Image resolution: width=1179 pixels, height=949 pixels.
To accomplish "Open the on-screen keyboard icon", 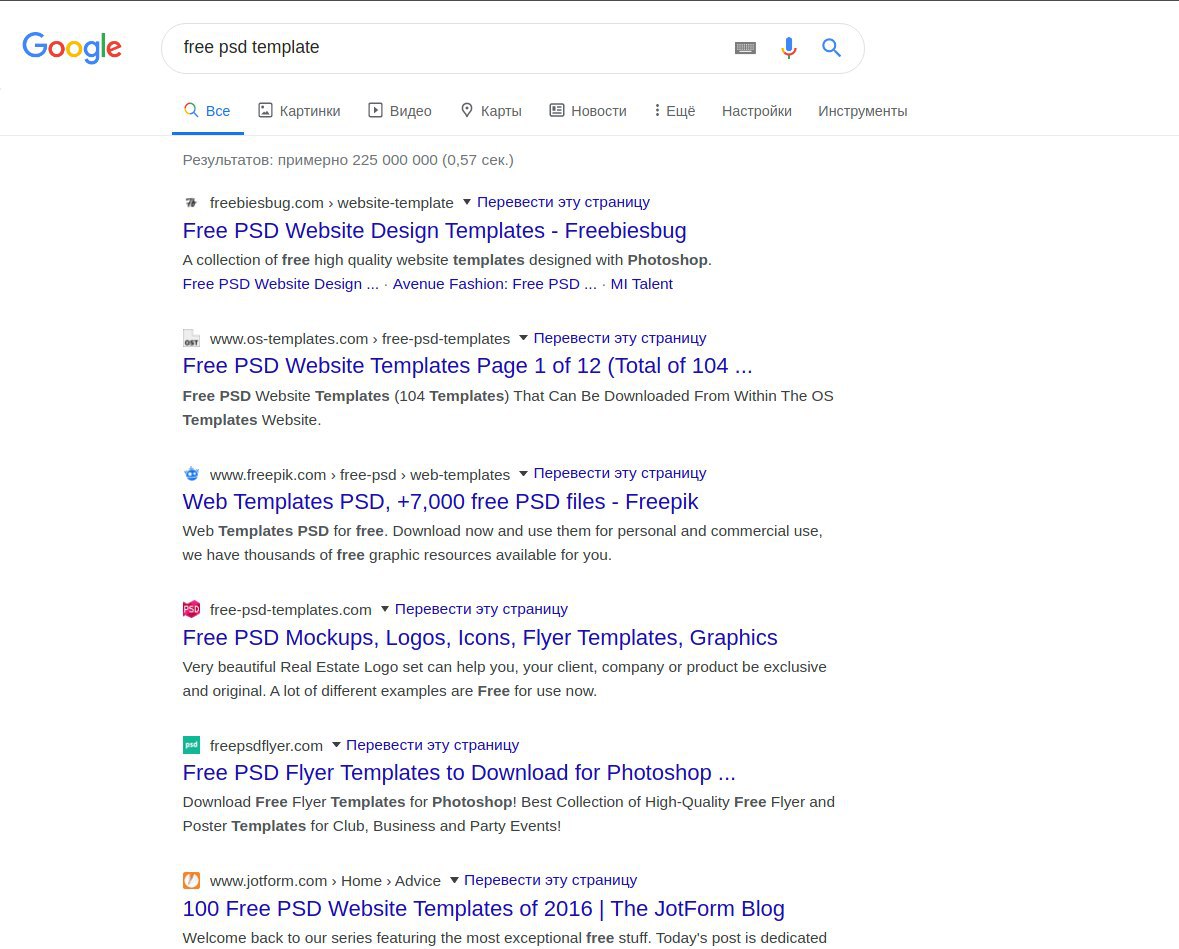I will [x=745, y=48].
